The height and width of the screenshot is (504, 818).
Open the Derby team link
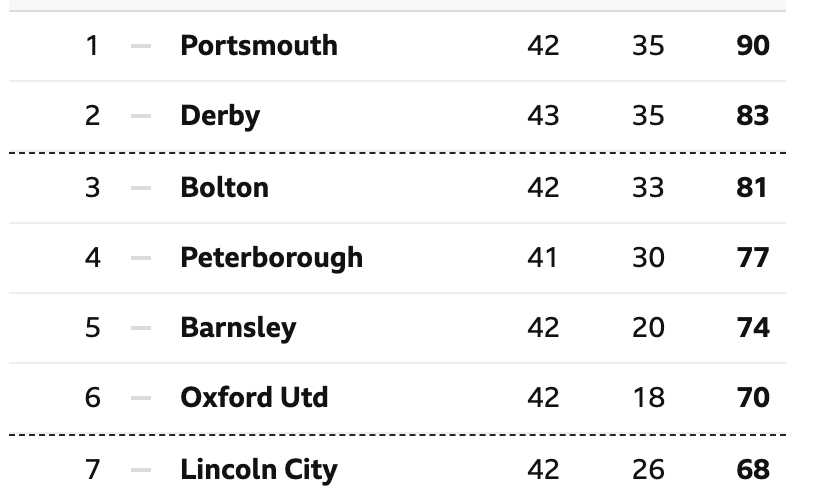click(x=220, y=115)
